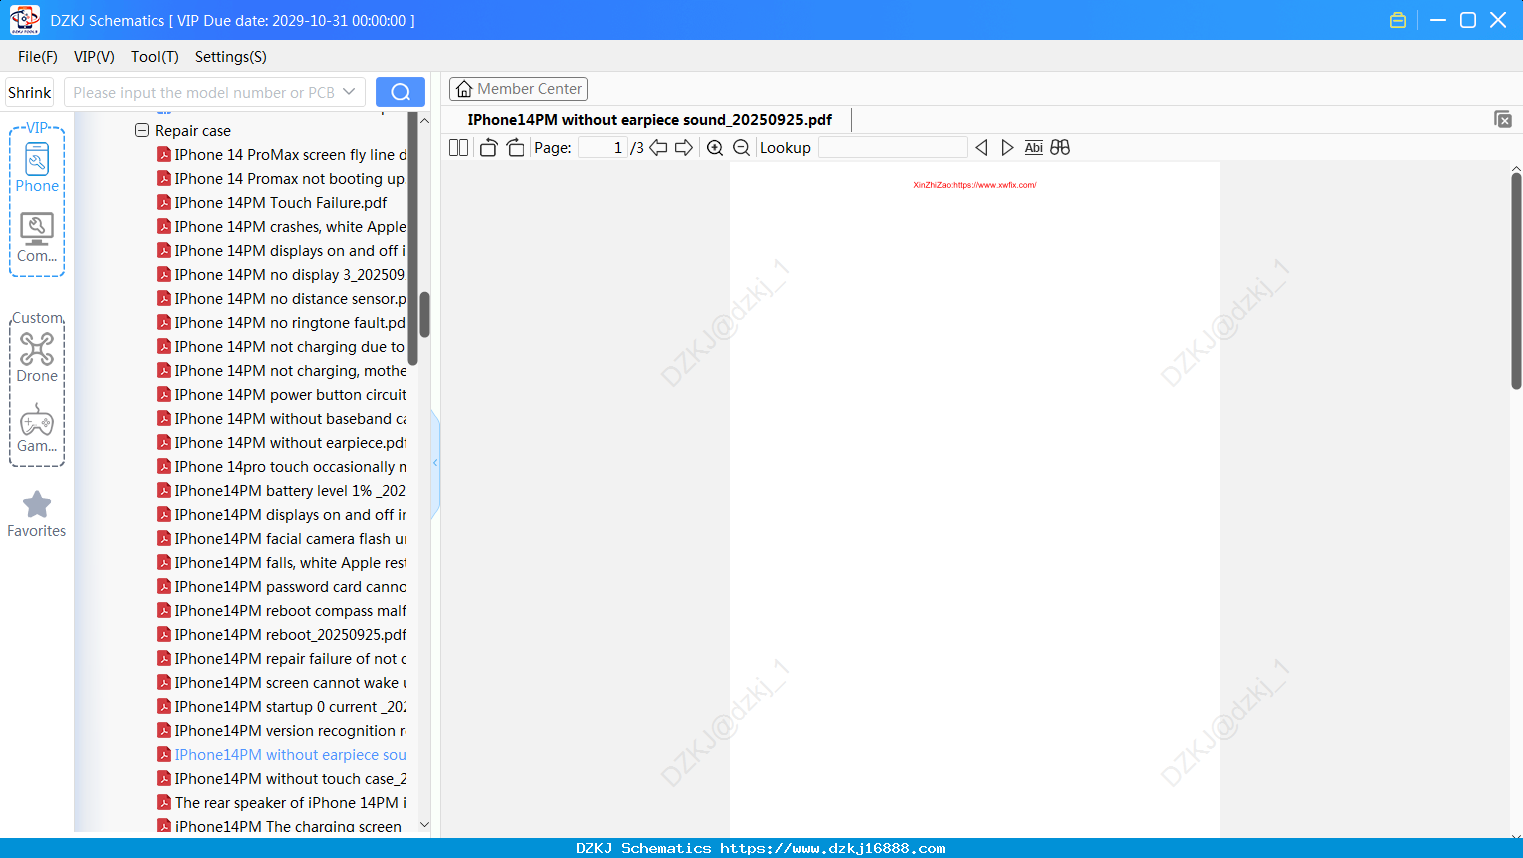Screen dimensions: 1523x858
Task: Click the file tree vertical scrollbar thumb
Action: click(x=424, y=314)
